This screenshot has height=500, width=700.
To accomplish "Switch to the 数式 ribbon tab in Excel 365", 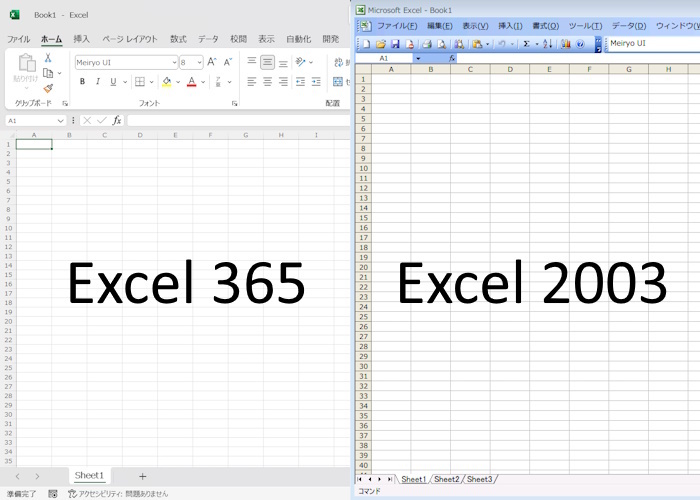I will [x=178, y=39].
